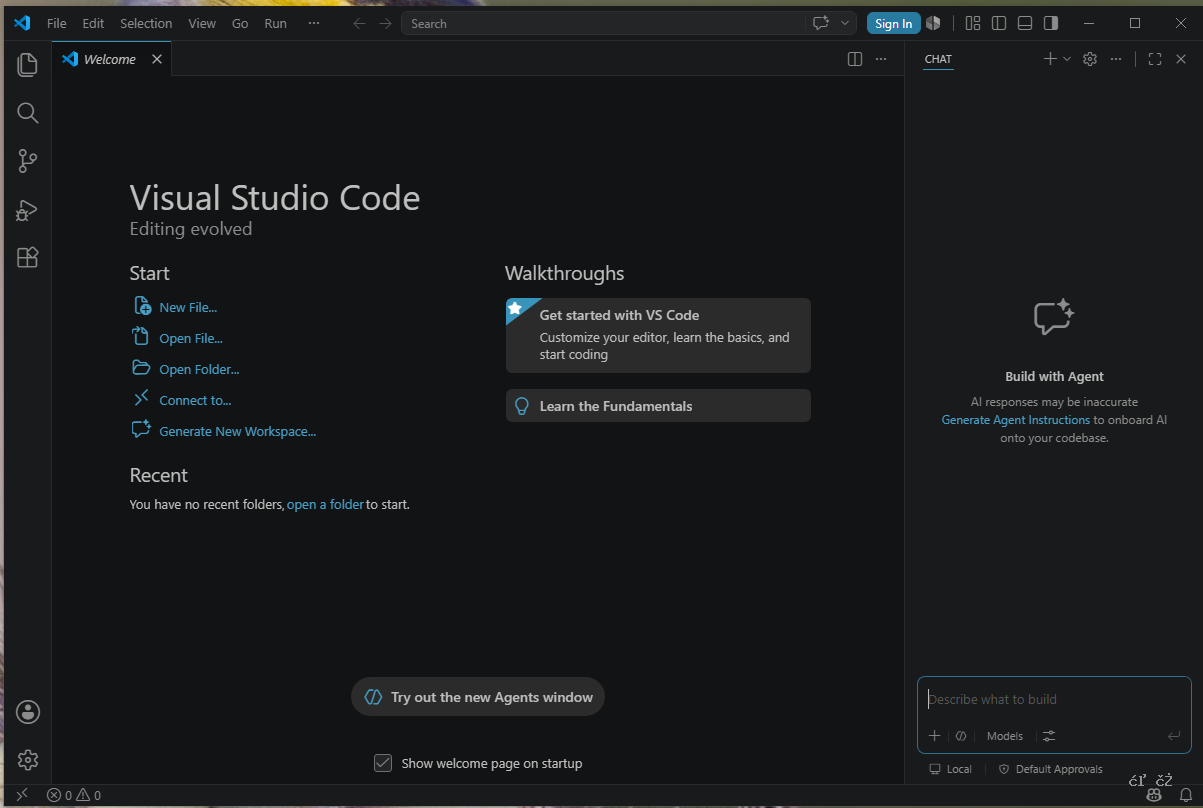1203x808 pixels.
Task: Close the Welcome tab
Action: point(157,59)
